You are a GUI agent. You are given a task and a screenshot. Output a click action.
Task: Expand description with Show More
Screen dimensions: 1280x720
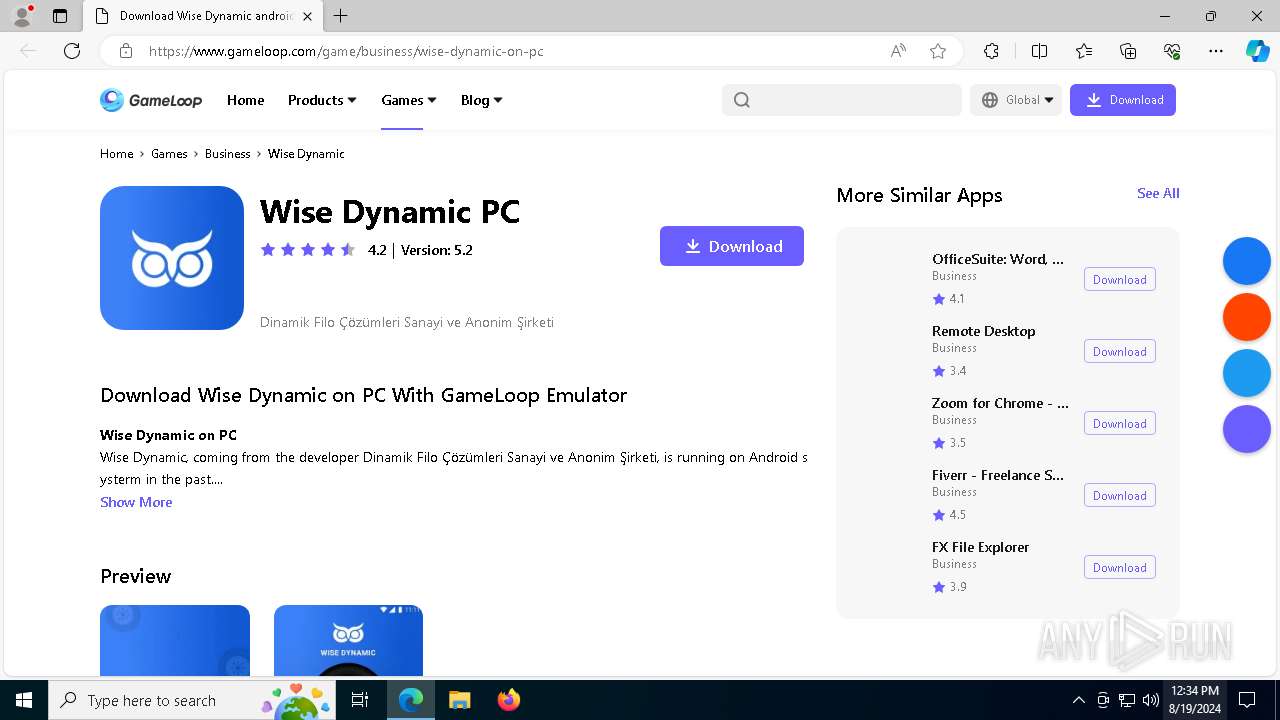point(136,502)
